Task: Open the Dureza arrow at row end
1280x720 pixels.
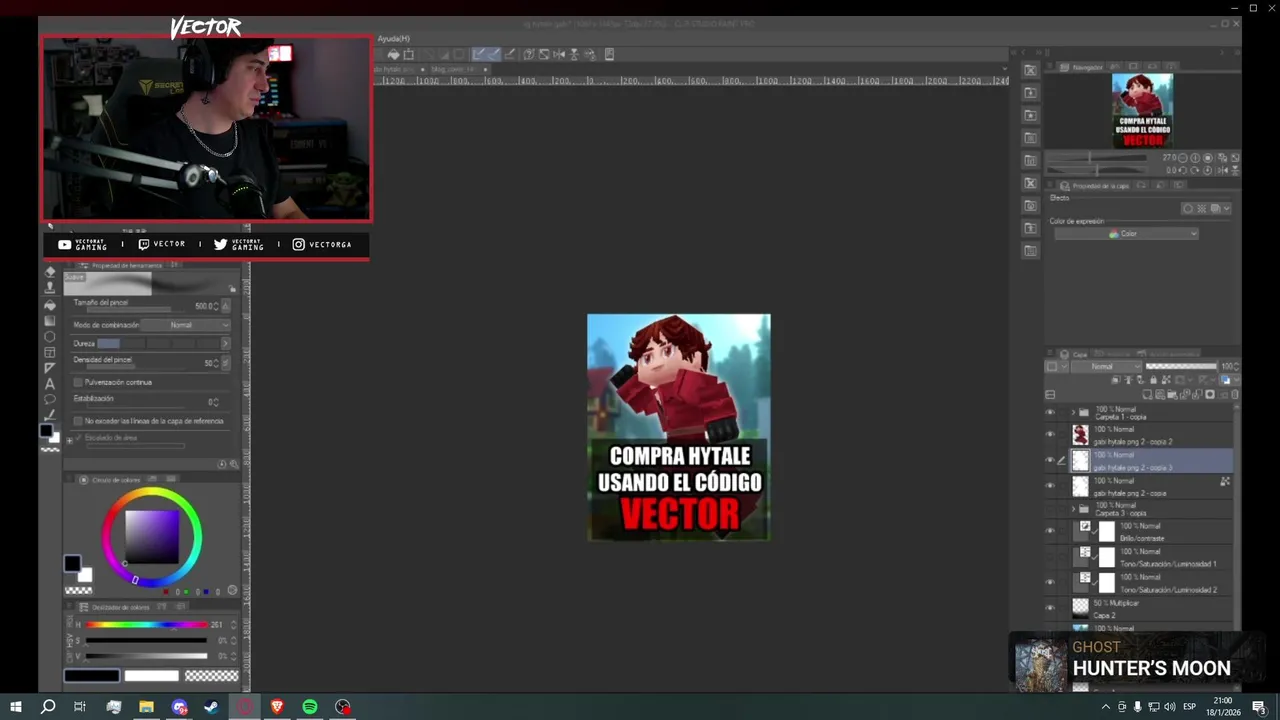Action: [225, 343]
